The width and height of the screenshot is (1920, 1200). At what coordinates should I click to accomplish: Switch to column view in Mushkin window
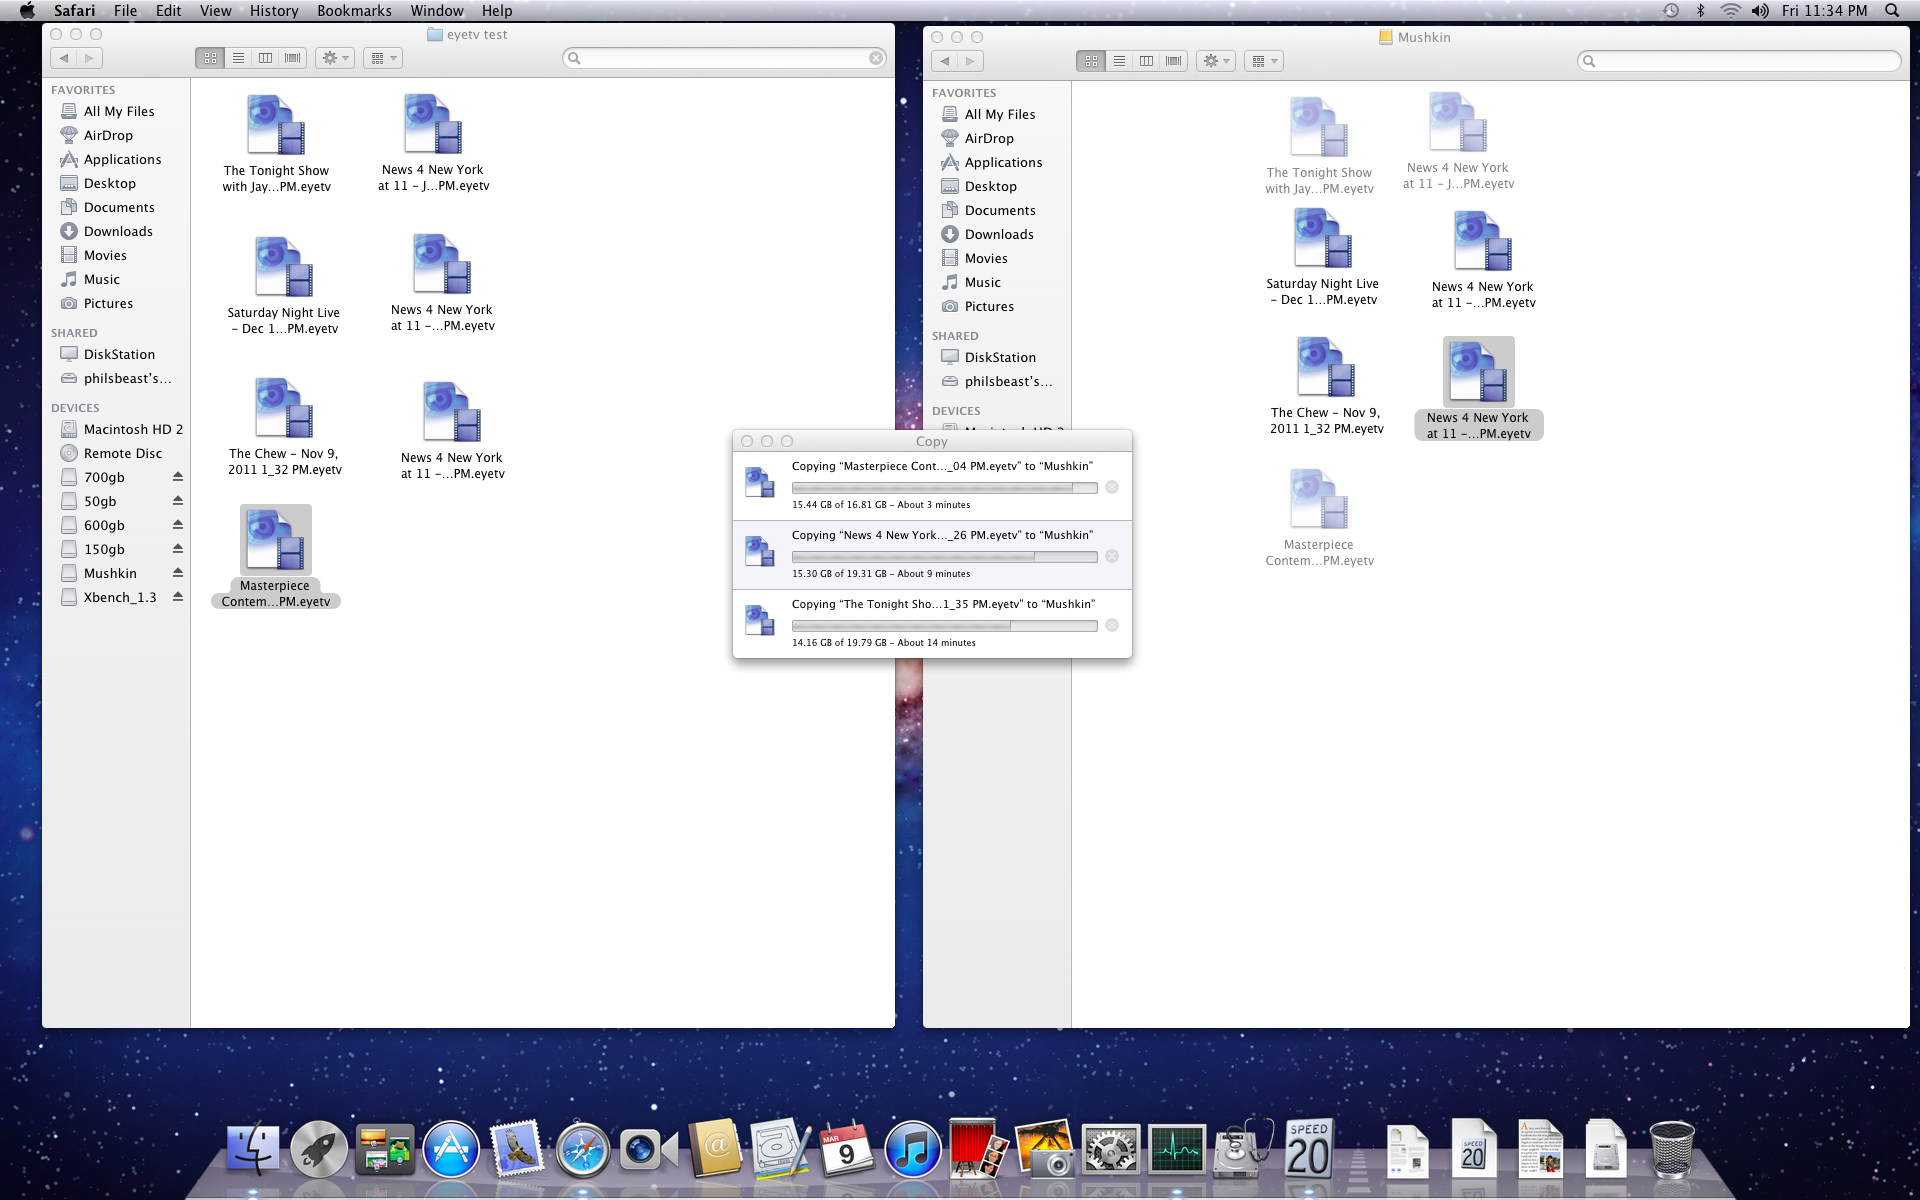1146,61
